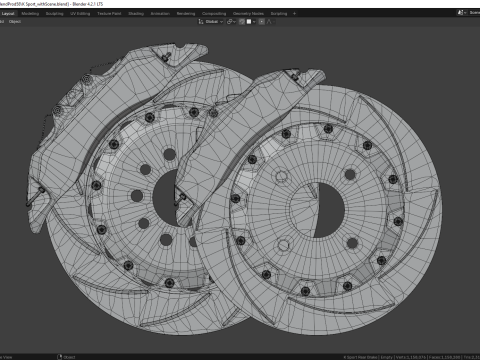The image size is (480, 360).
Task: Switch to the Shading workspace tab
Action: click(x=136, y=14)
